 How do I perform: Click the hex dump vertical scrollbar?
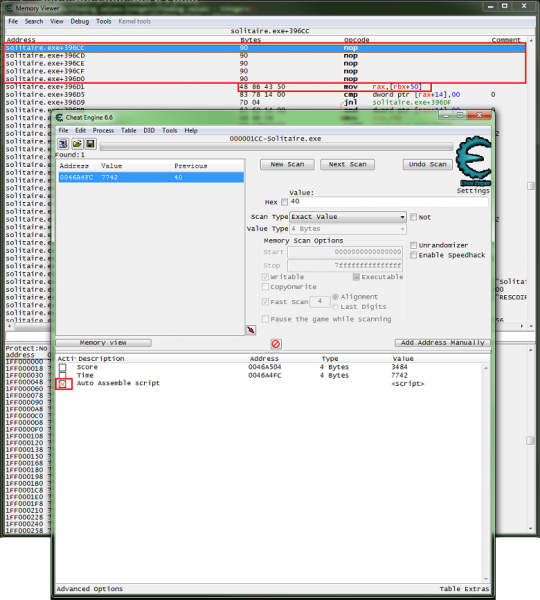531,439
